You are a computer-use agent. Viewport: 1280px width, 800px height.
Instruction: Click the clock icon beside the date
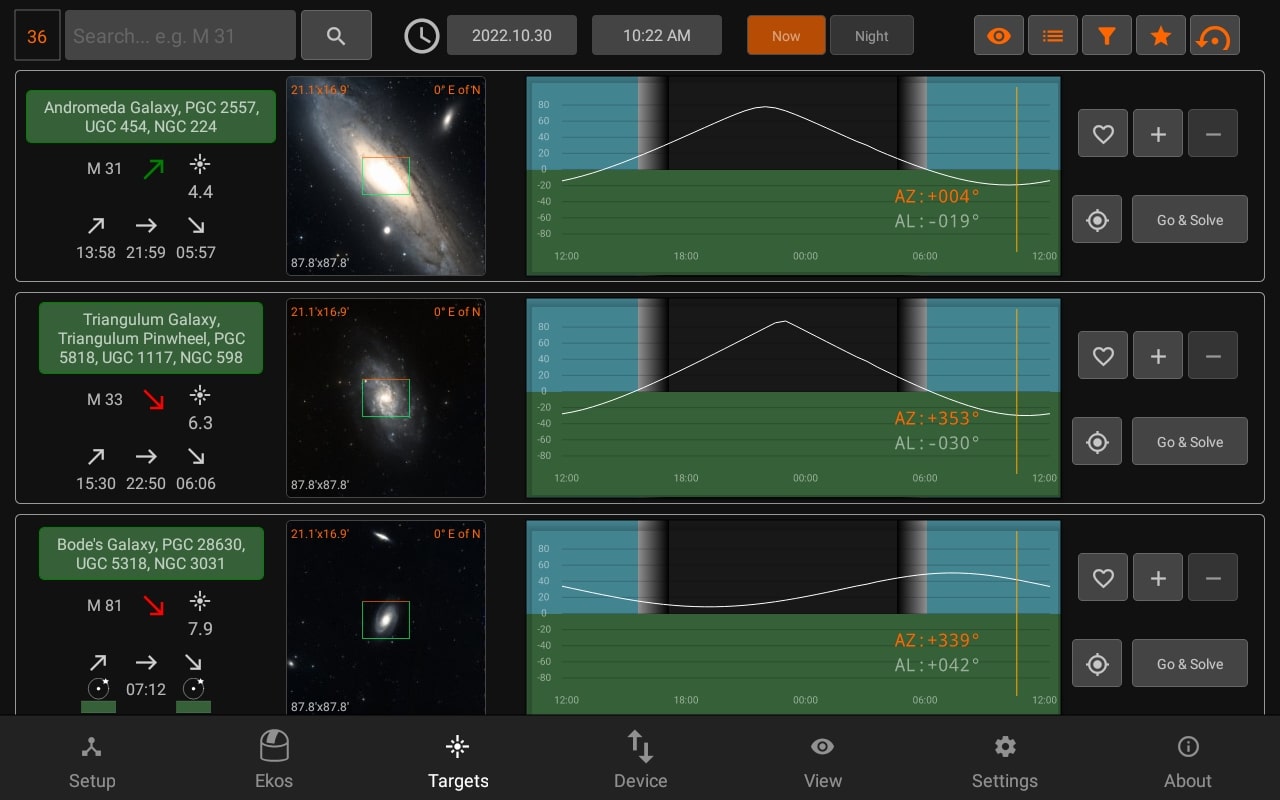(x=422, y=36)
